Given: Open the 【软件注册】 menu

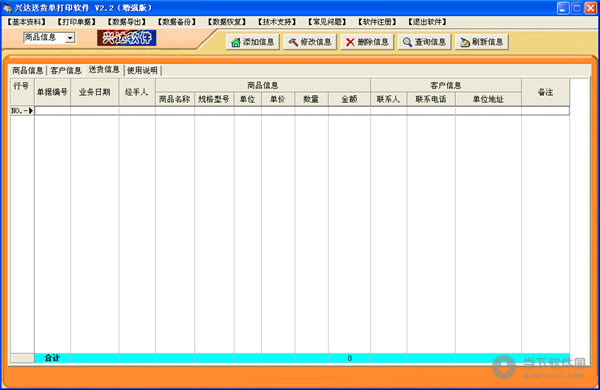Looking at the screenshot, I should coord(377,22).
